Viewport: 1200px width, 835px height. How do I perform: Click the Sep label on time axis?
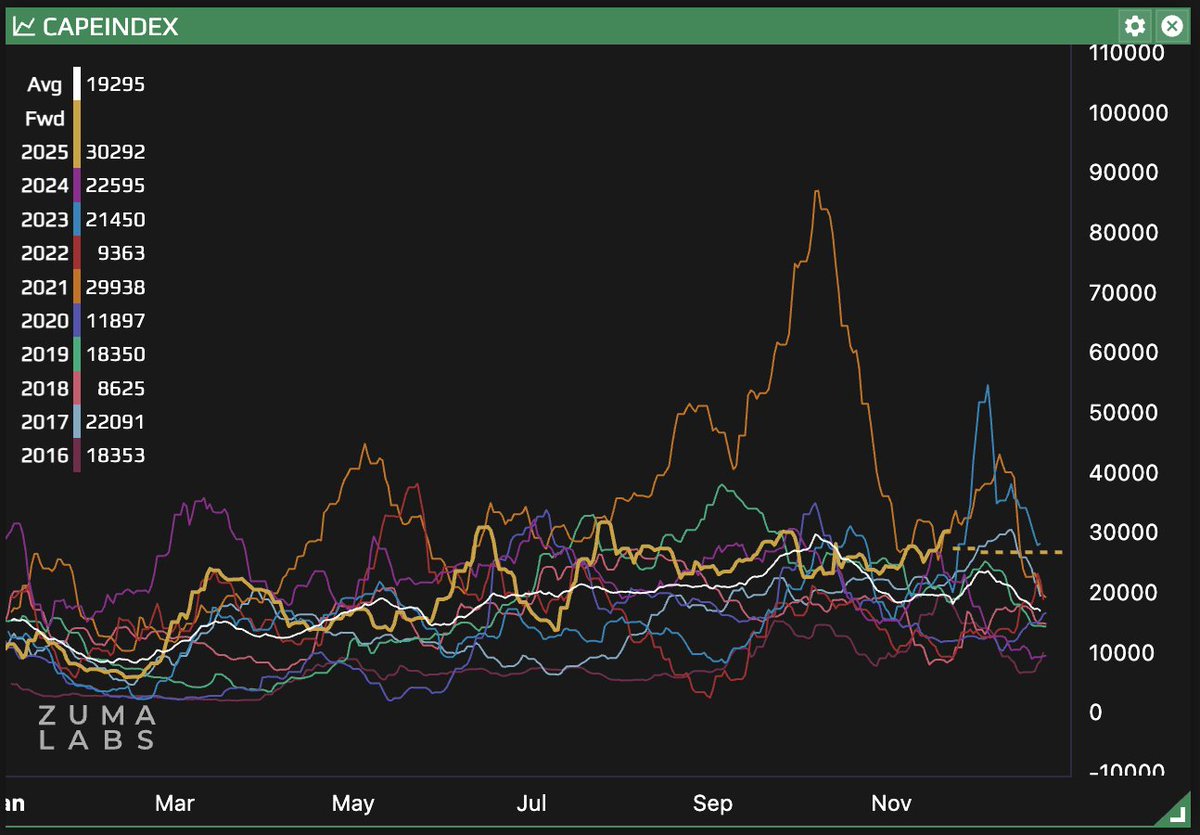pyautogui.click(x=713, y=803)
